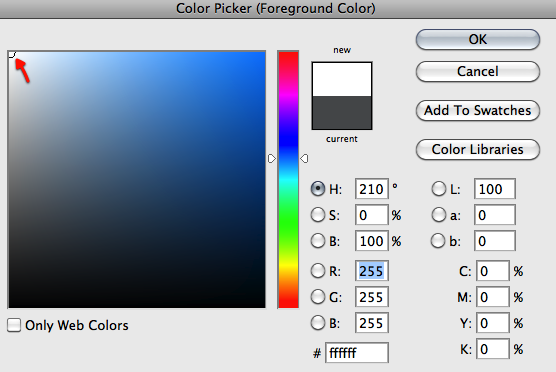This screenshot has width=556, height=372.
Task: Click the C cyan percent field
Action: click(x=493, y=271)
